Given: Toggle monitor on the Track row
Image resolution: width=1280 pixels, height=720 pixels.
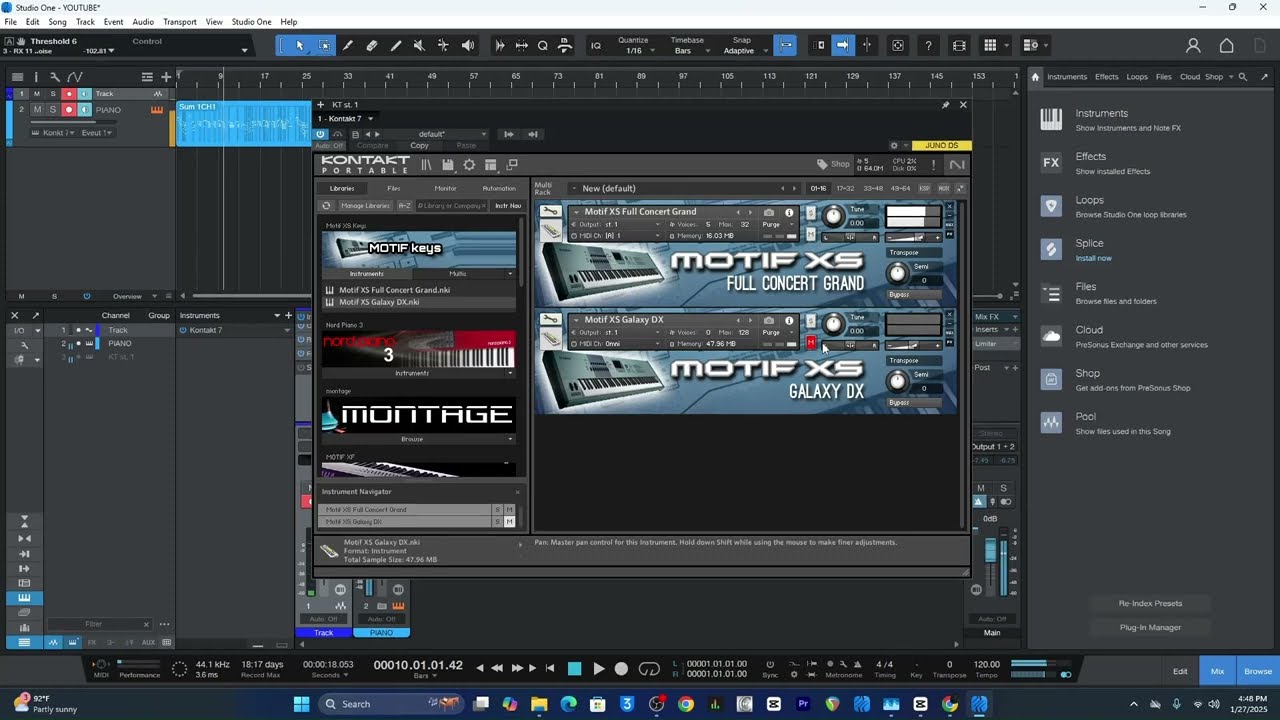Looking at the screenshot, I should tap(84, 94).
